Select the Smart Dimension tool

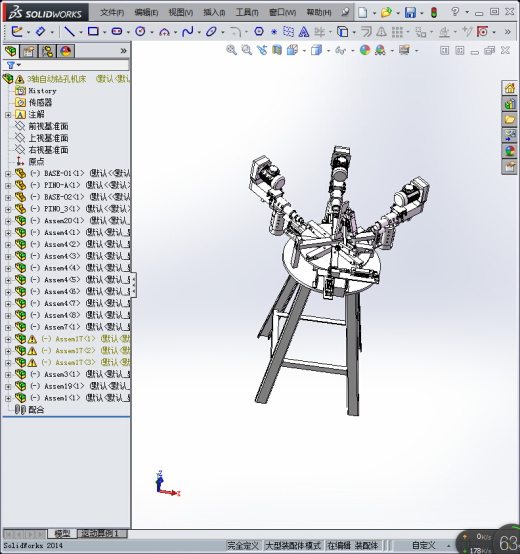point(40,32)
